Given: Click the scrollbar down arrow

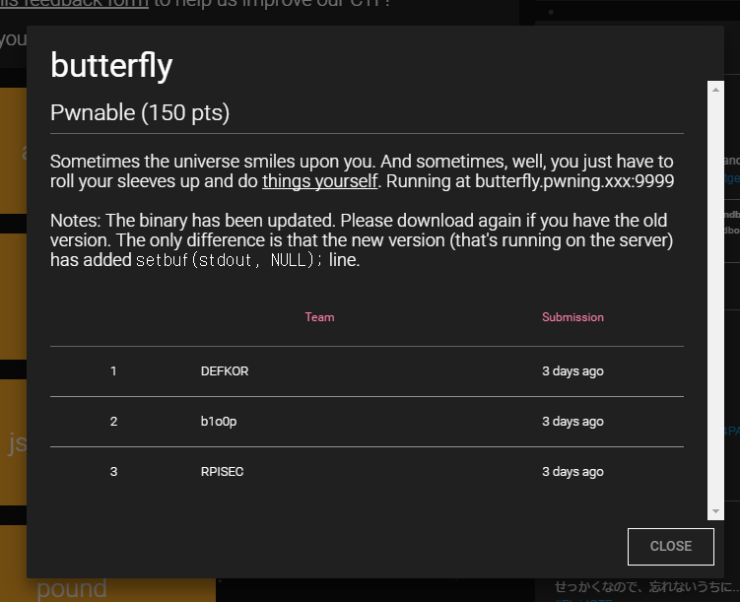Looking at the screenshot, I should pos(715,511).
